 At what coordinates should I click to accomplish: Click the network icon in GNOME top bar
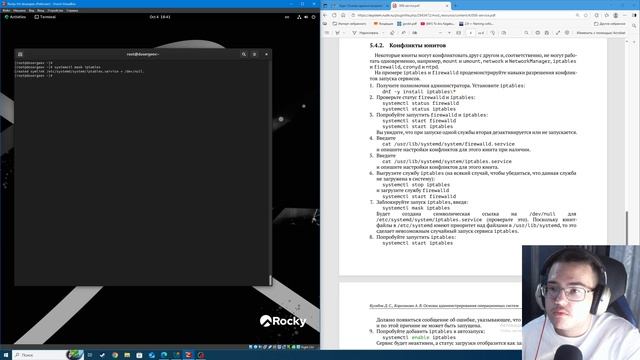coord(299,17)
